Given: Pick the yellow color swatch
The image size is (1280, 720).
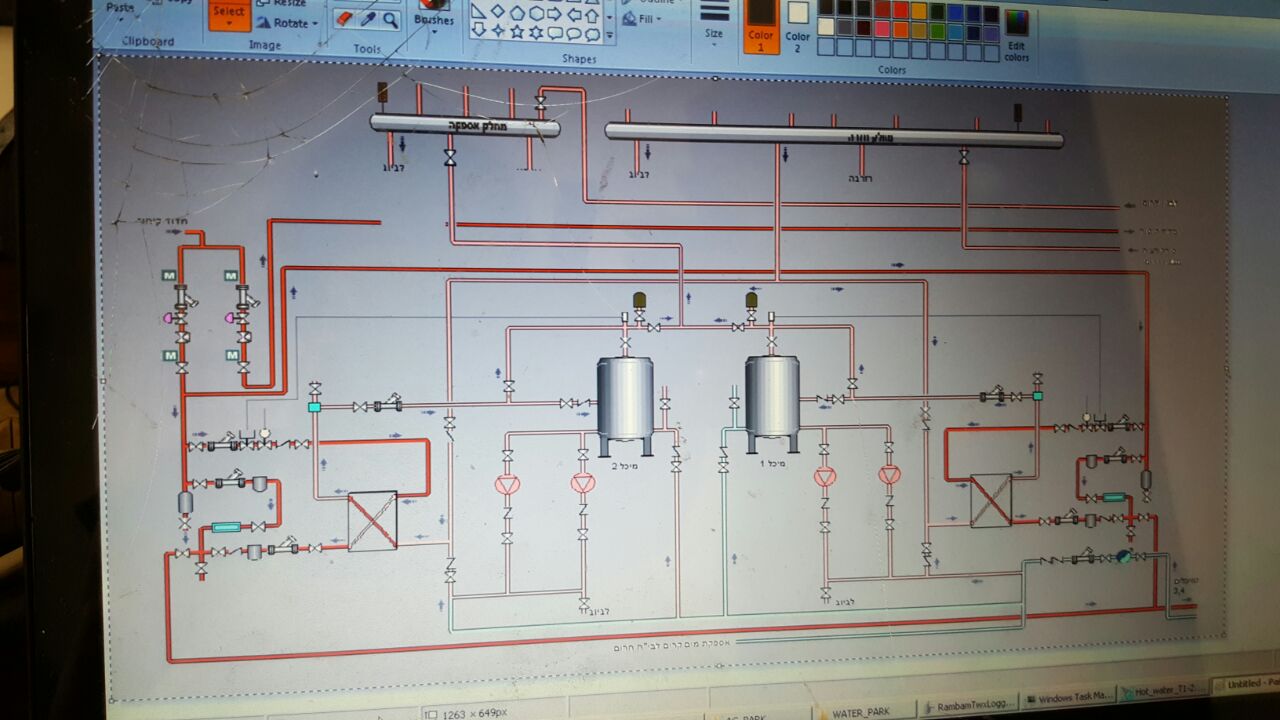Looking at the screenshot, I should point(919,10).
